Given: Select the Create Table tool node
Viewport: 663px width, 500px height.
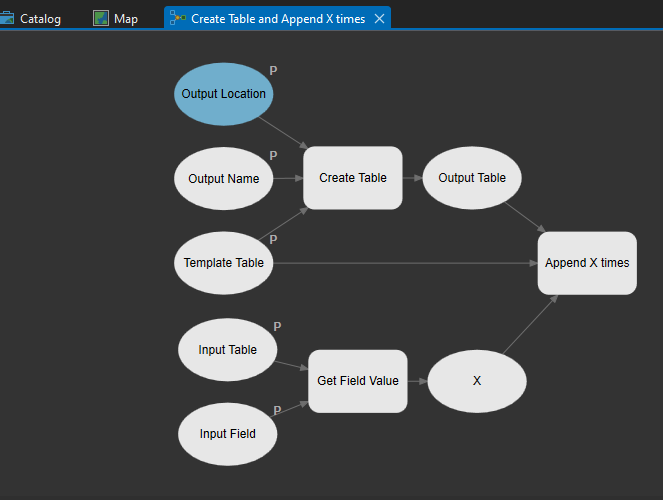Looking at the screenshot, I should click(353, 178).
